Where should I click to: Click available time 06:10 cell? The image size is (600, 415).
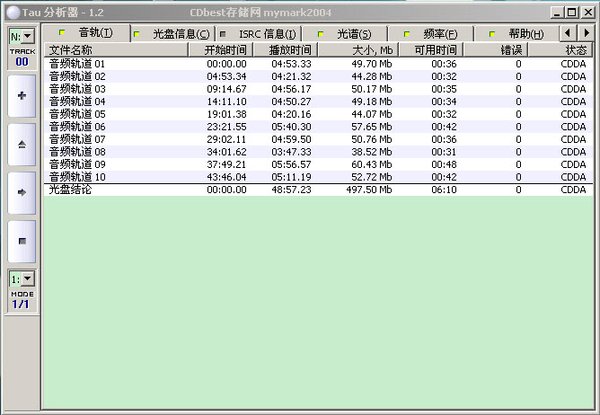point(444,190)
